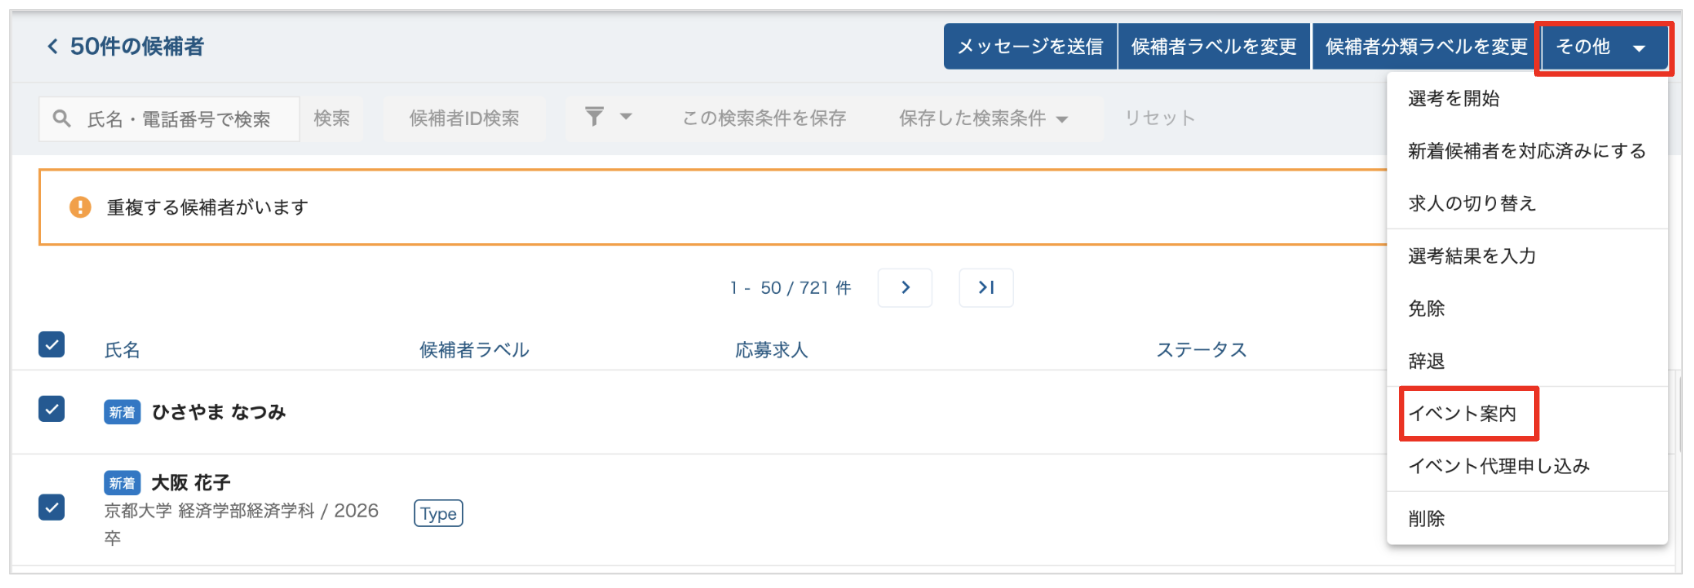Uncheck 大阪 花子 row checkbox
1694x588 pixels.
52,508
